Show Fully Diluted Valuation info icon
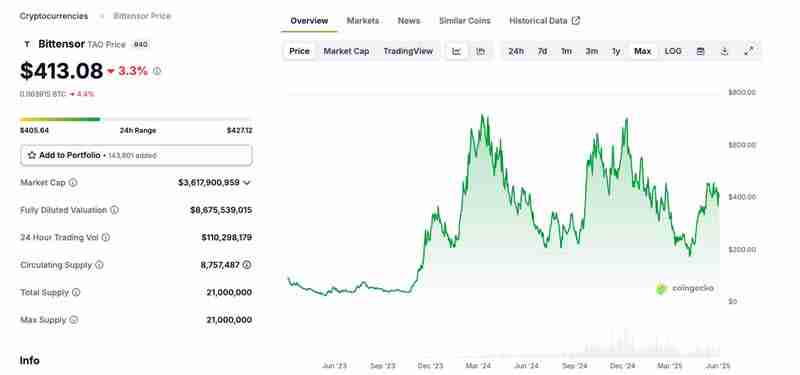The height and width of the screenshot is (375, 800). [x=114, y=210]
